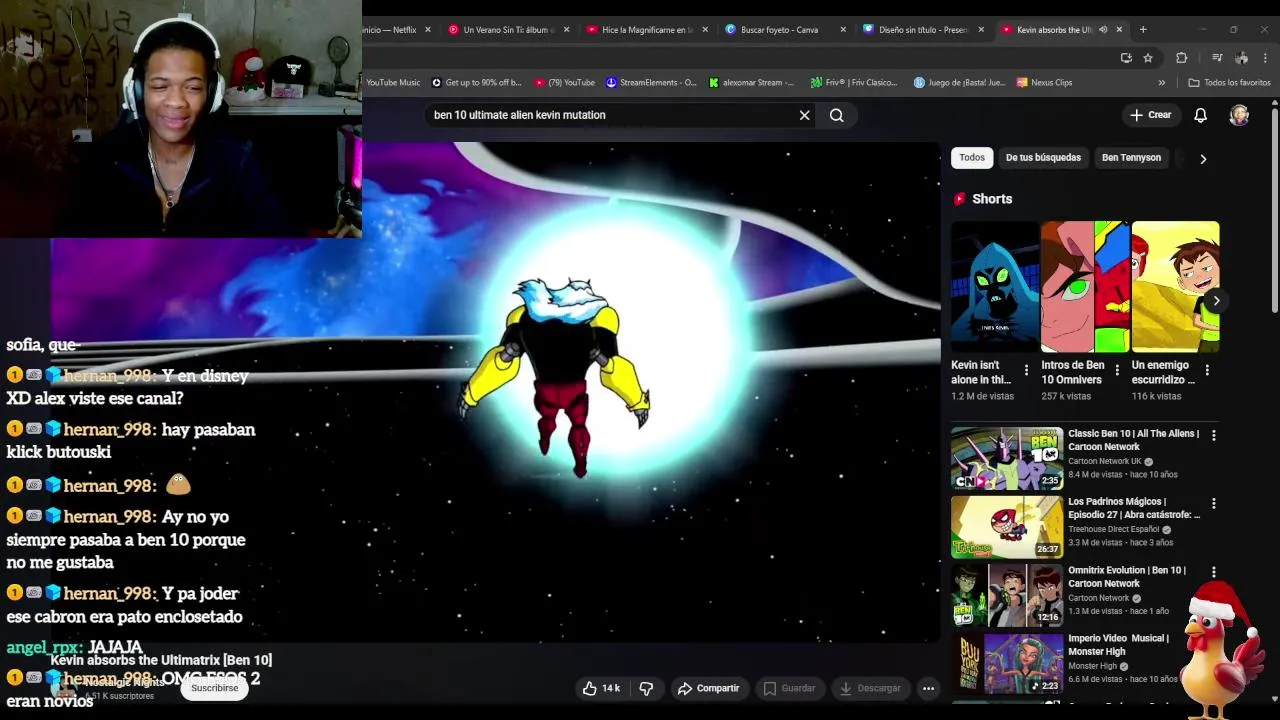Viewport: 1280px width, 720px height.
Task: Open the Treehouse Direct Español channel link
Action: (x=1113, y=529)
